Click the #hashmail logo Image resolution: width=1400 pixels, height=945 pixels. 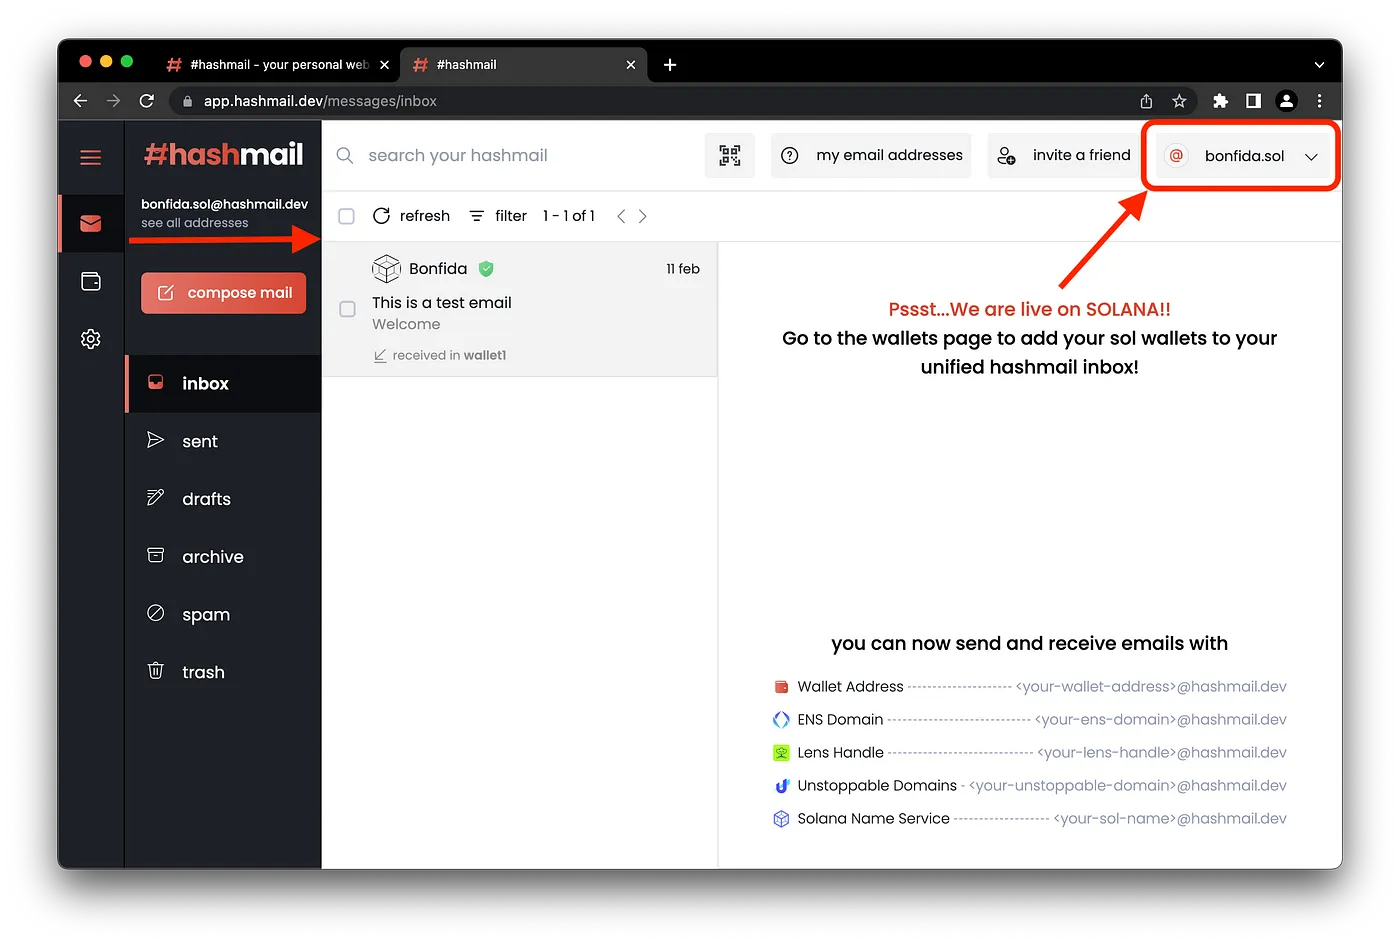[x=224, y=154]
